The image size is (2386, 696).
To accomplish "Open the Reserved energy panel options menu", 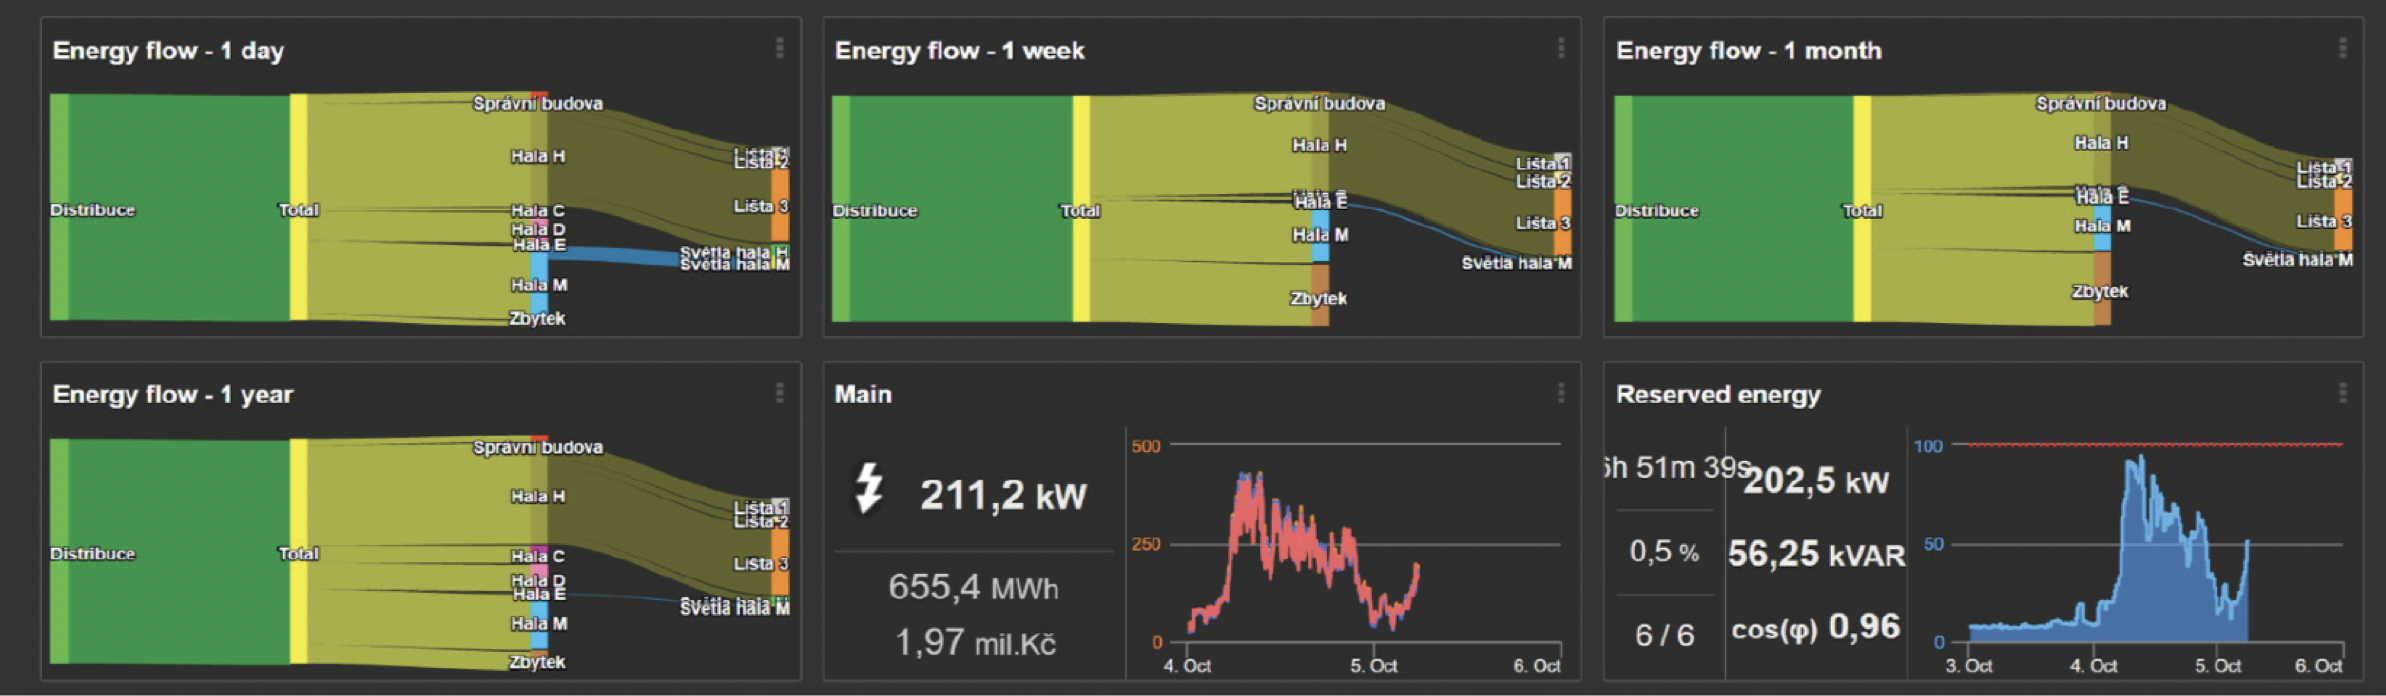I will (x=2342, y=393).
